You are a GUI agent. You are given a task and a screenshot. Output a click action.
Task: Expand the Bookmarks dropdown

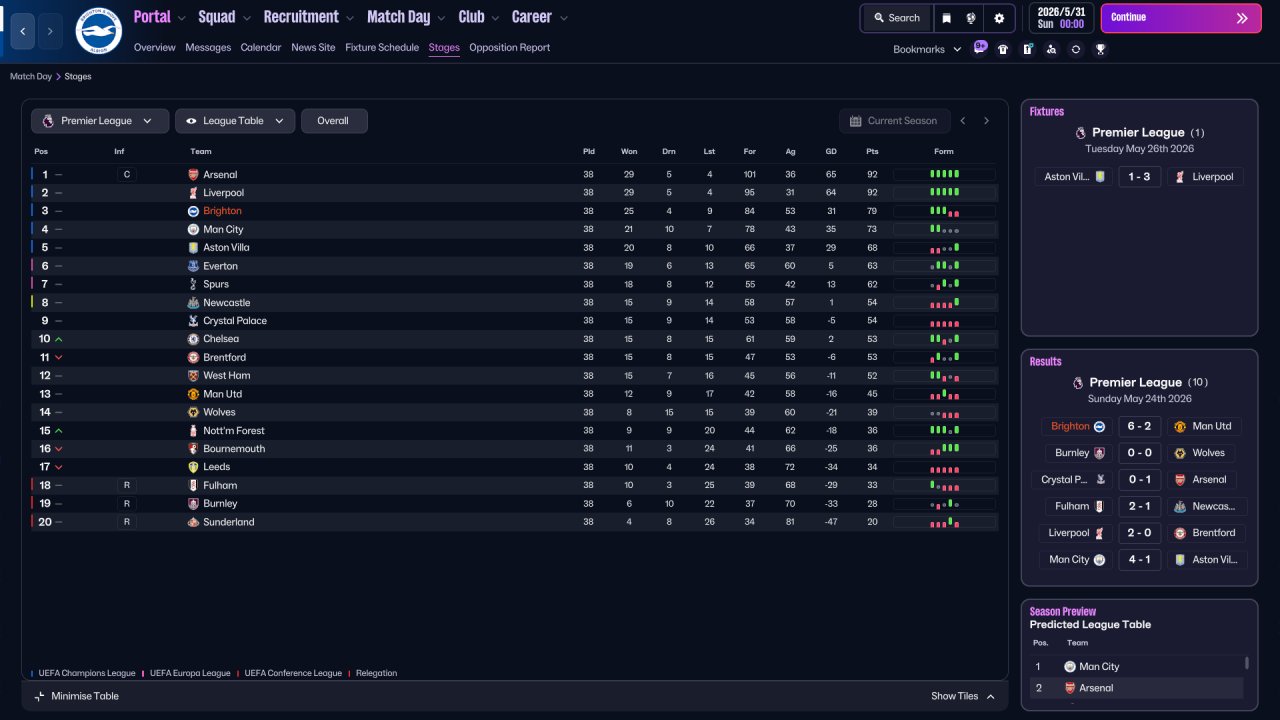click(x=927, y=49)
